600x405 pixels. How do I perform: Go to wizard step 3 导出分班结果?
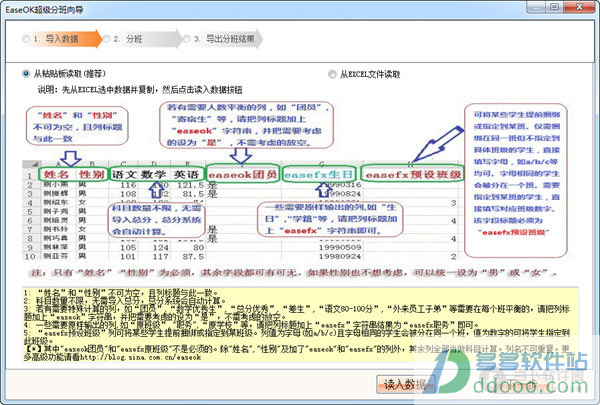[x=223, y=39]
